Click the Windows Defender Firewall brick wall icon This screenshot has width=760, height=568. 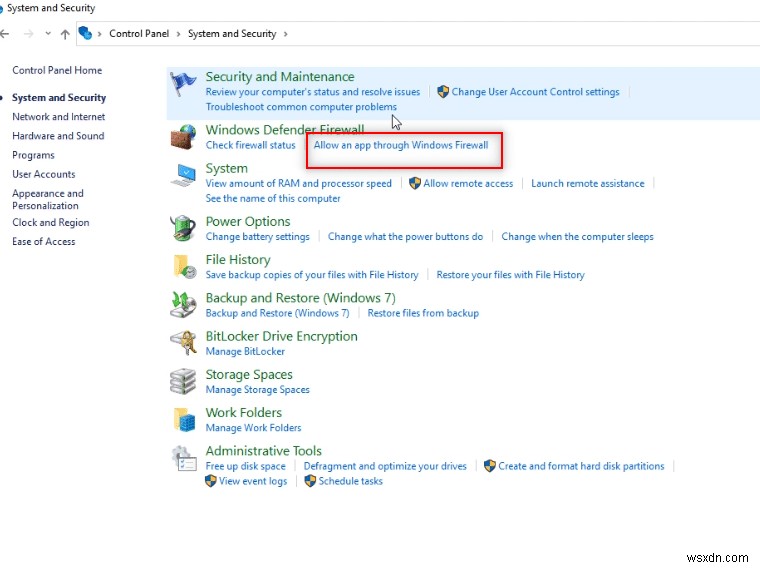tap(184, 137)
